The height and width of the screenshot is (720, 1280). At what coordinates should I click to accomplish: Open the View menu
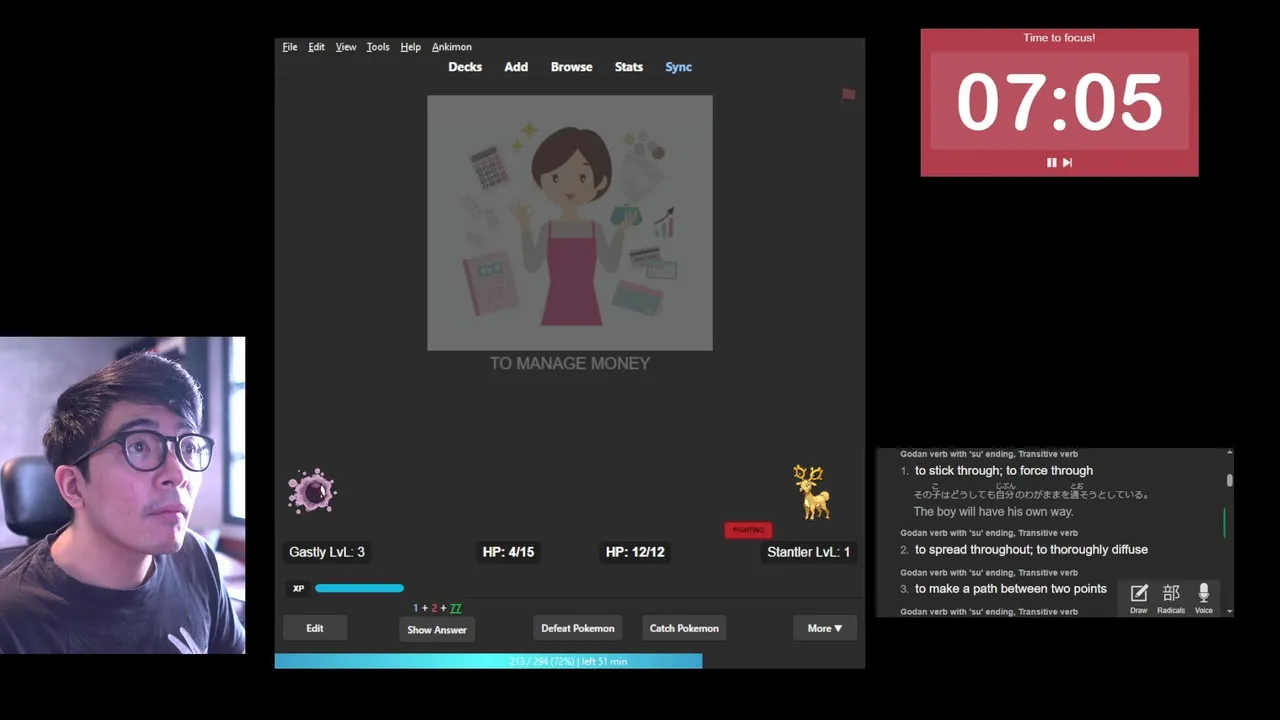coord(346,47)
